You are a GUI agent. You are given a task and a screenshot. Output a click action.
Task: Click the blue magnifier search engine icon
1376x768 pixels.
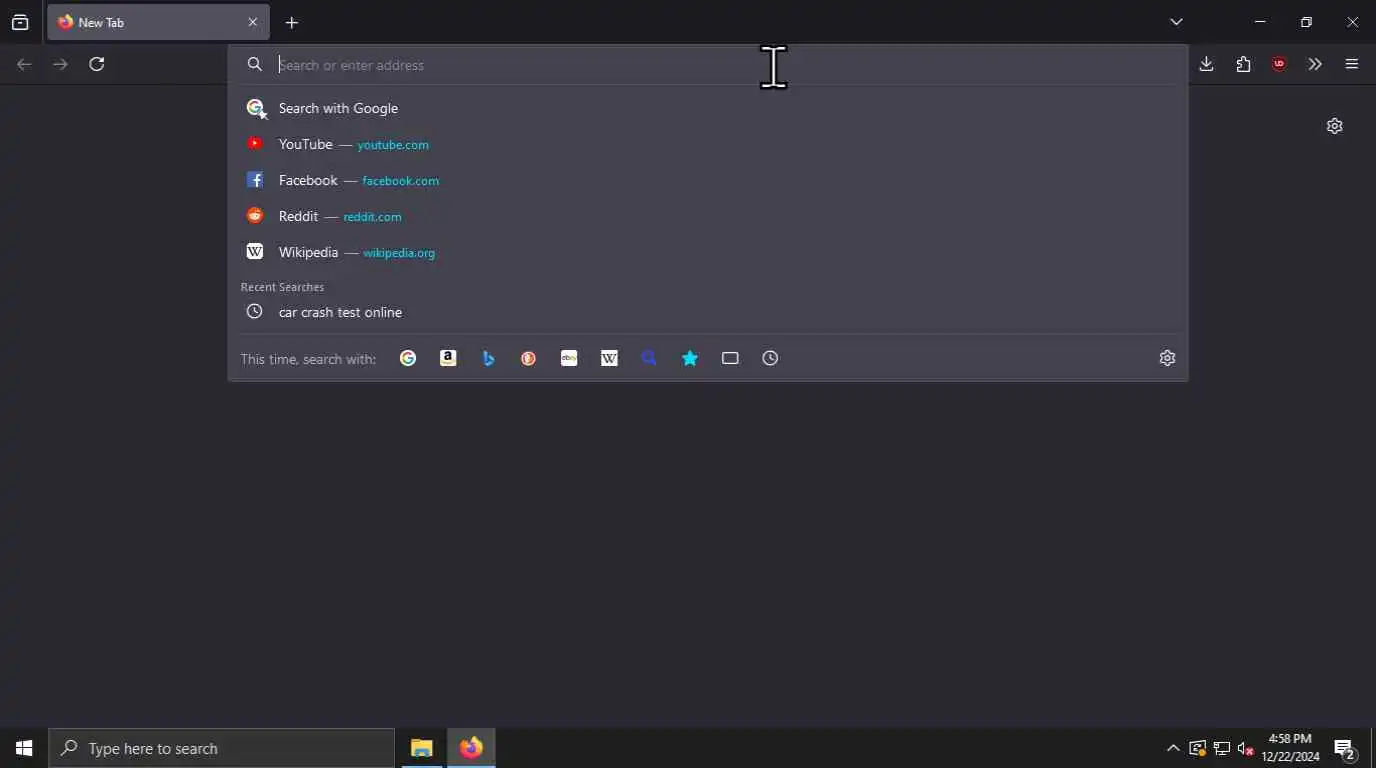click(x=649, y=358)
